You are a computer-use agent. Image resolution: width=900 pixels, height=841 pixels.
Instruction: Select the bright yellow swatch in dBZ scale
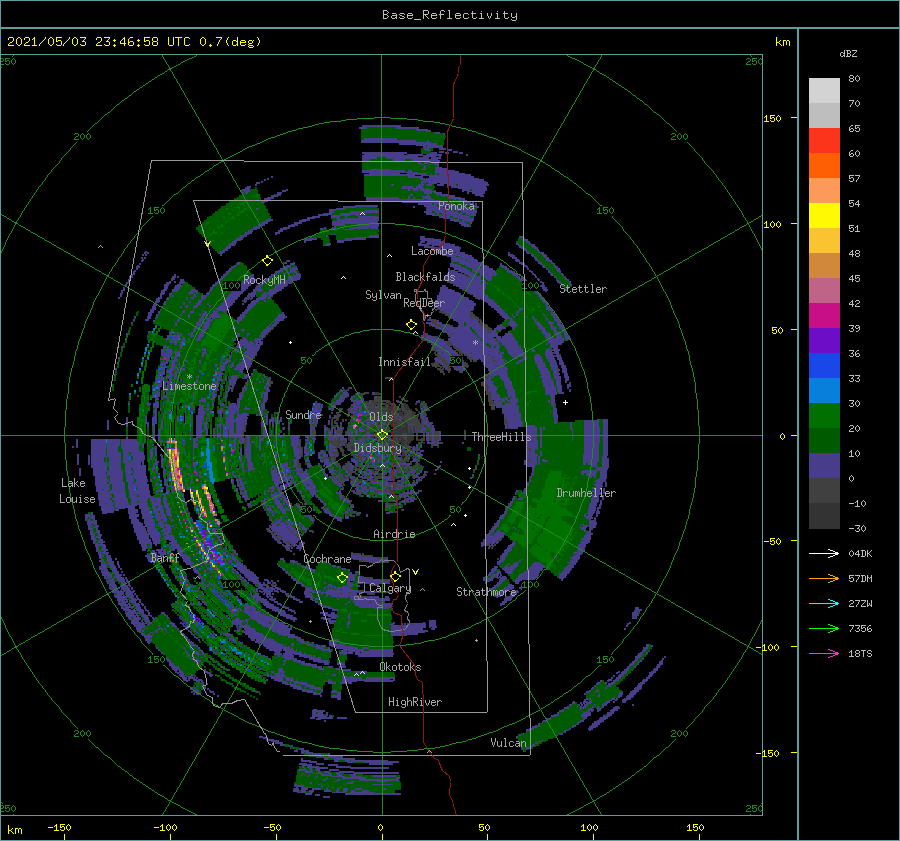click(x=824, y=215)
